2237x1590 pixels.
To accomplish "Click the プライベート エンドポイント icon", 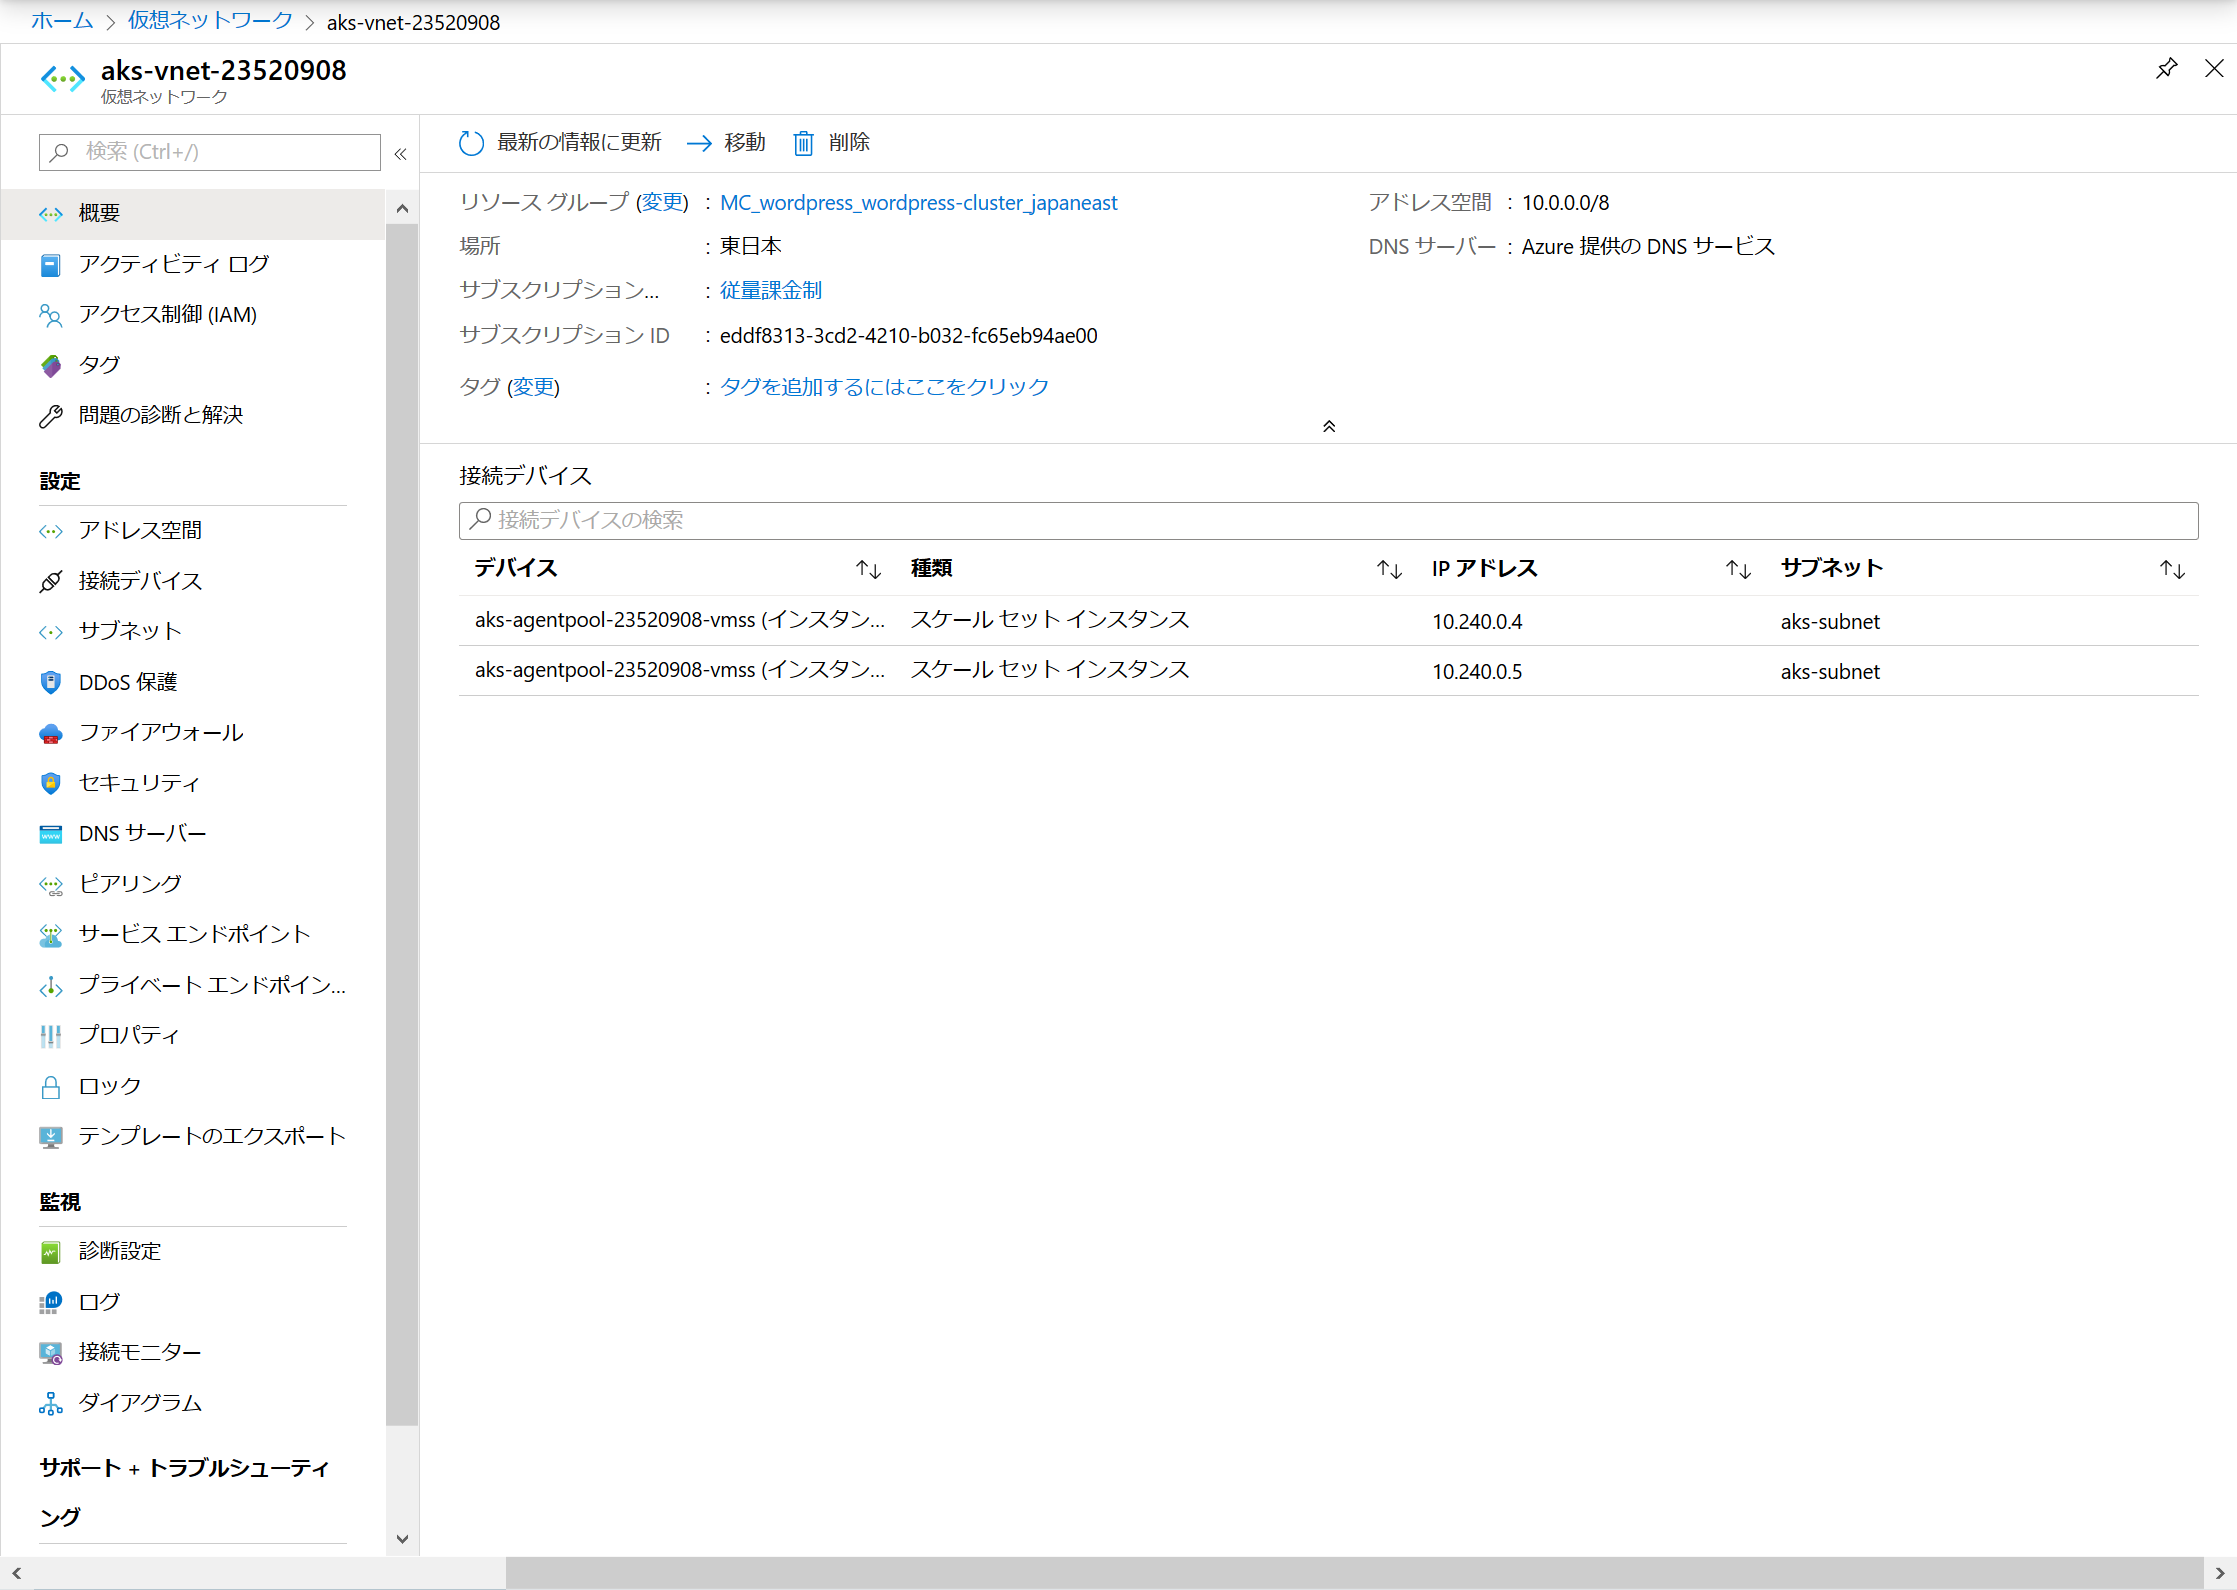I will click(x=51, y=986).
